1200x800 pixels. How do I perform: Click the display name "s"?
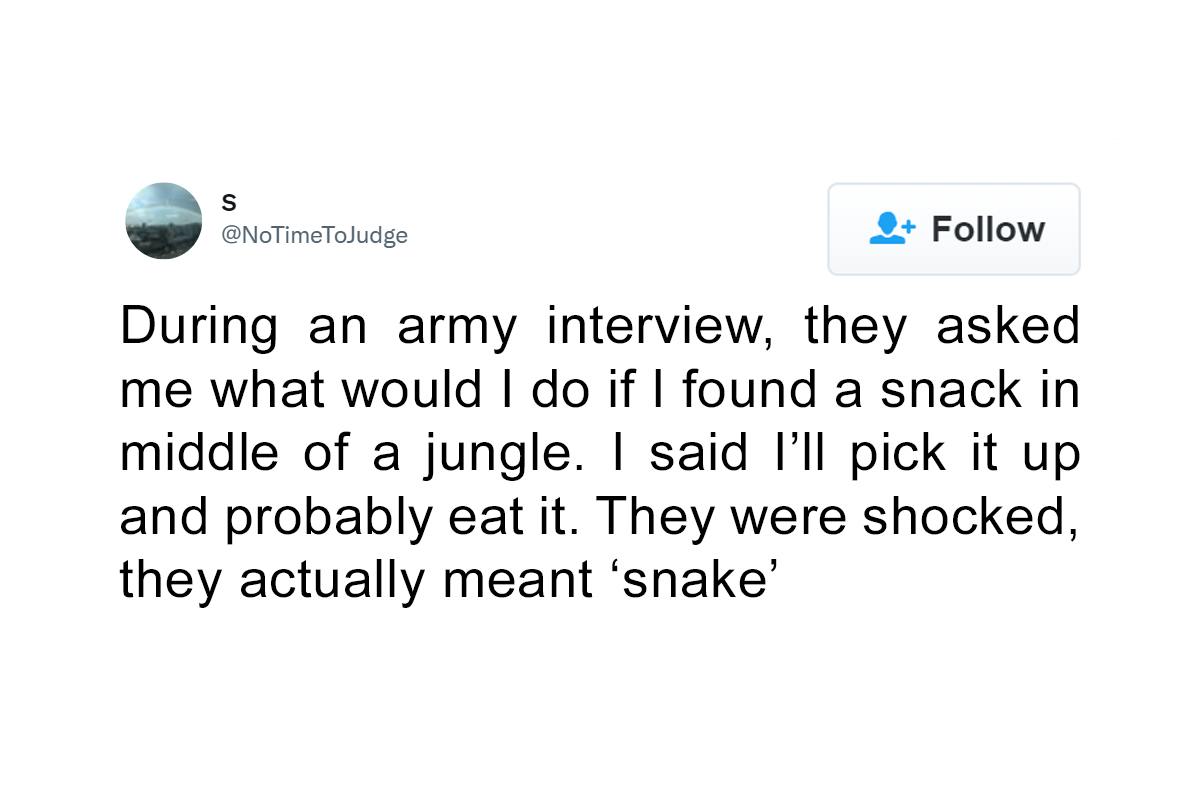229,201
